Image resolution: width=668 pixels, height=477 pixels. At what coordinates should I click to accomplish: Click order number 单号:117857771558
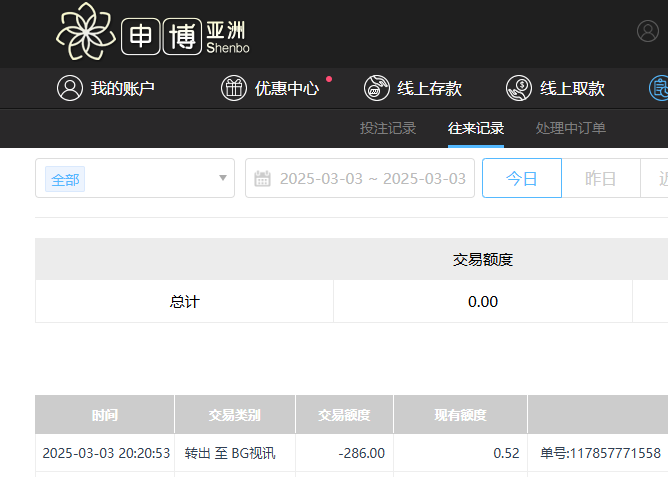601,453
